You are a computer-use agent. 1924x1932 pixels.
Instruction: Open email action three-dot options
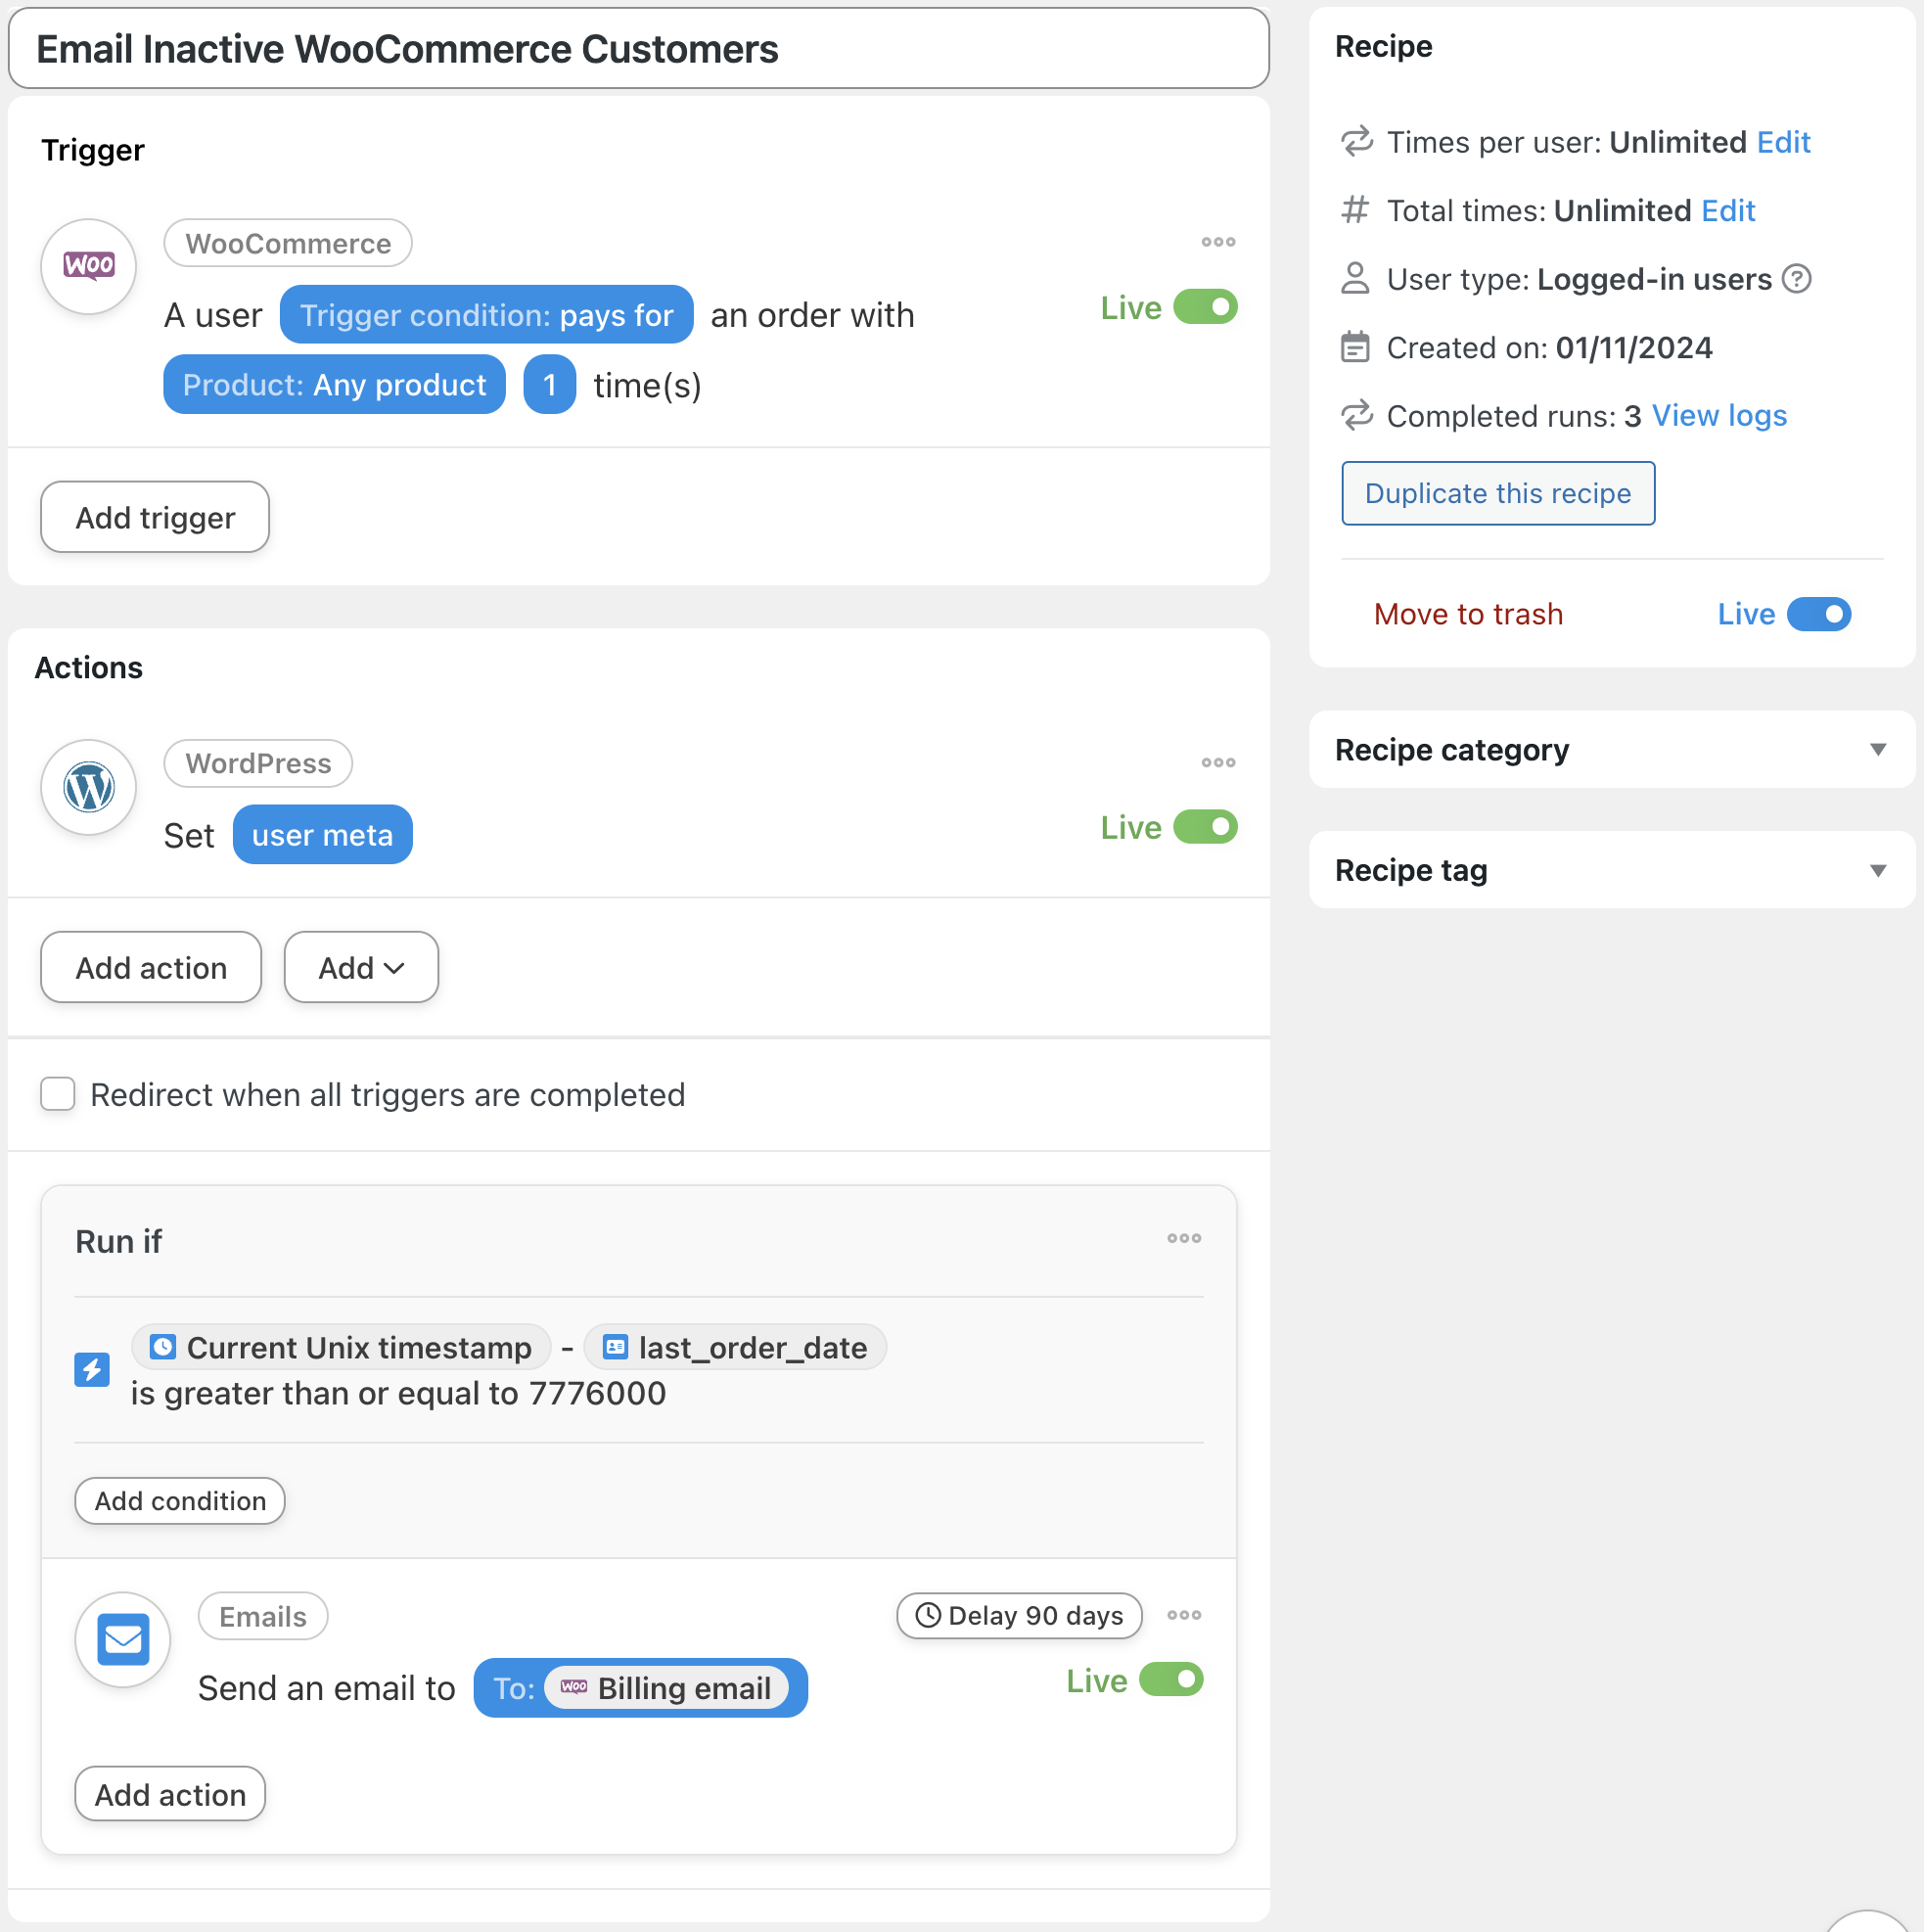click(1184, 1615)
